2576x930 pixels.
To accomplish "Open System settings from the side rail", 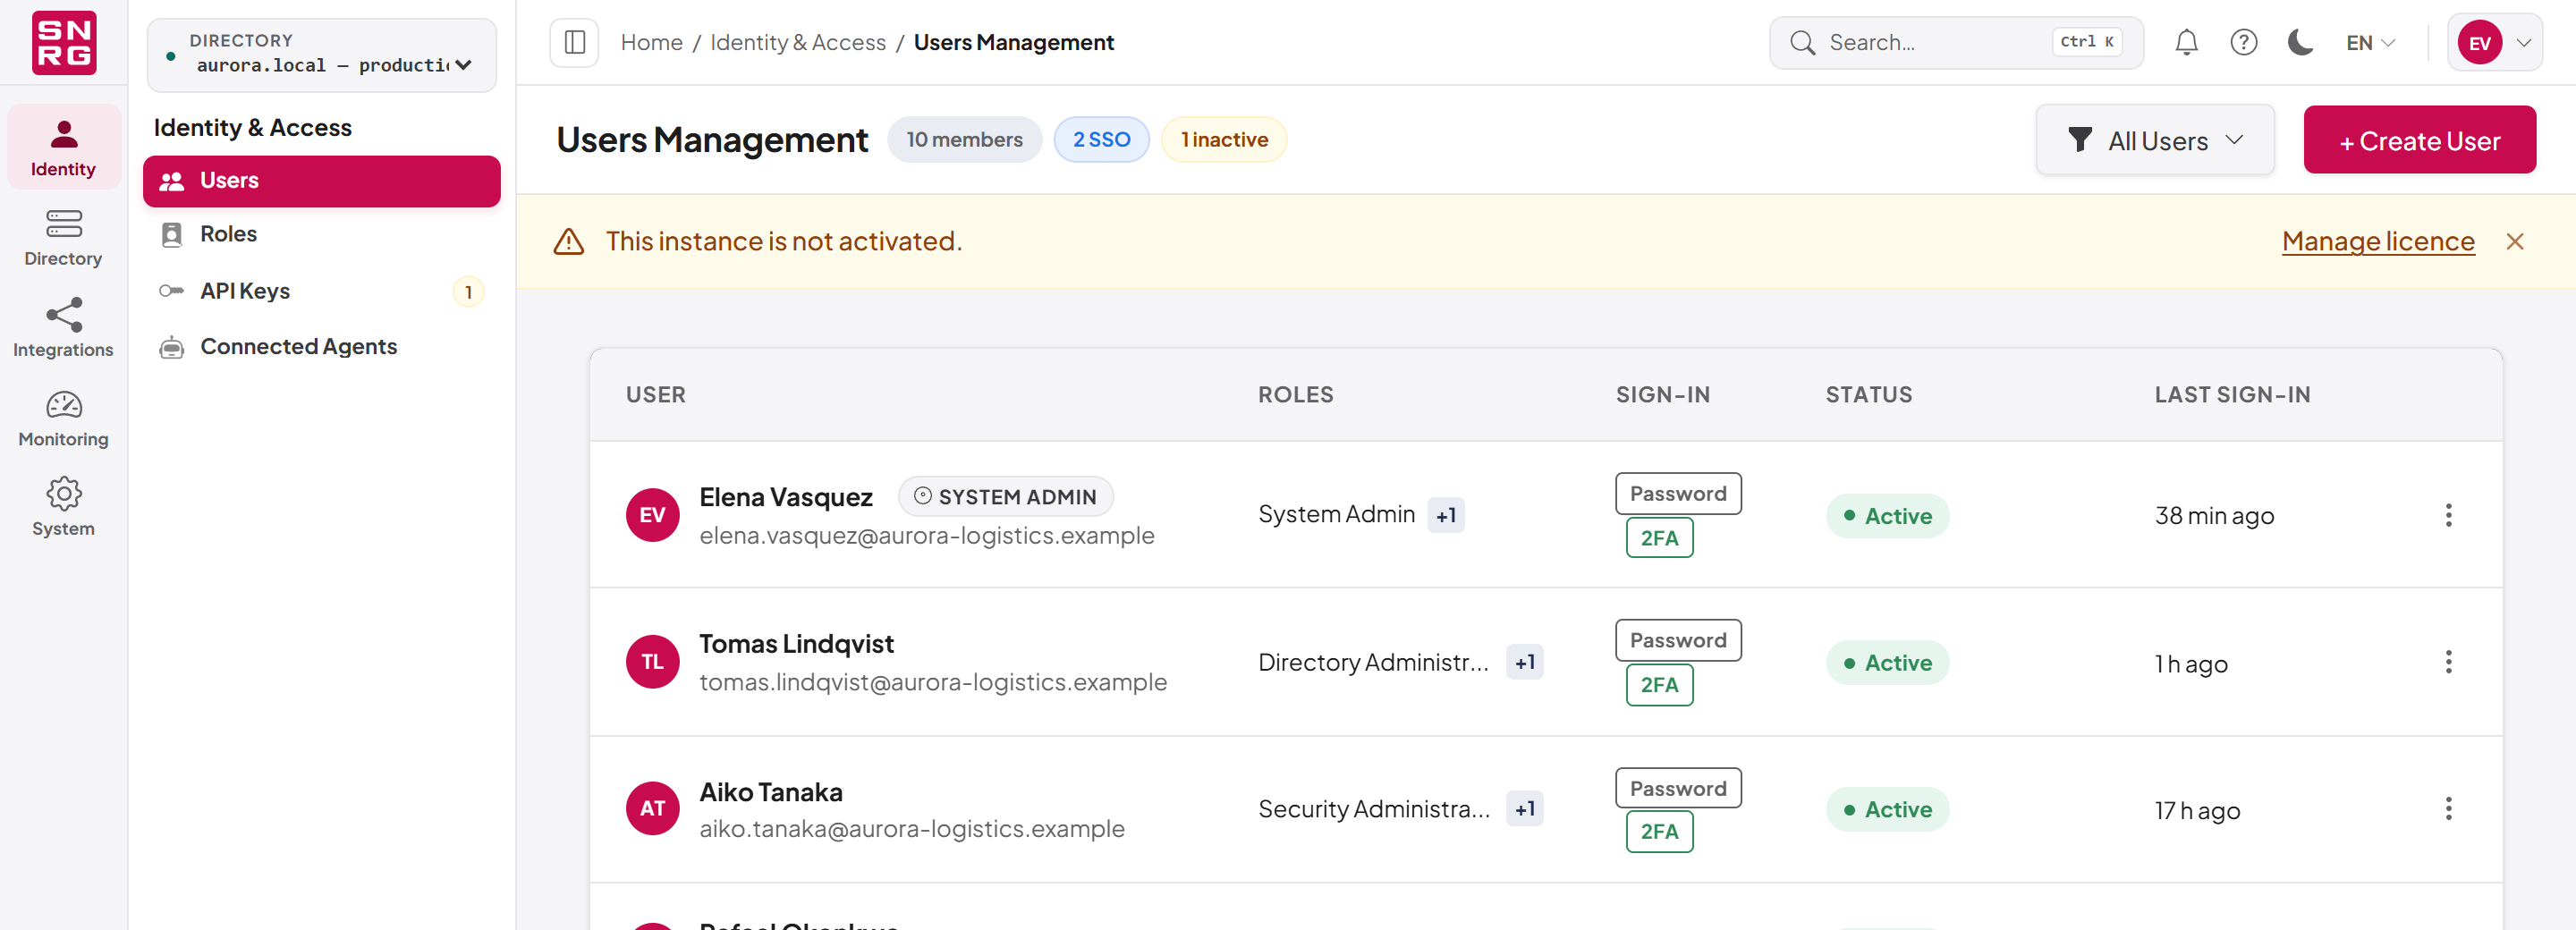I will [63, 507].
